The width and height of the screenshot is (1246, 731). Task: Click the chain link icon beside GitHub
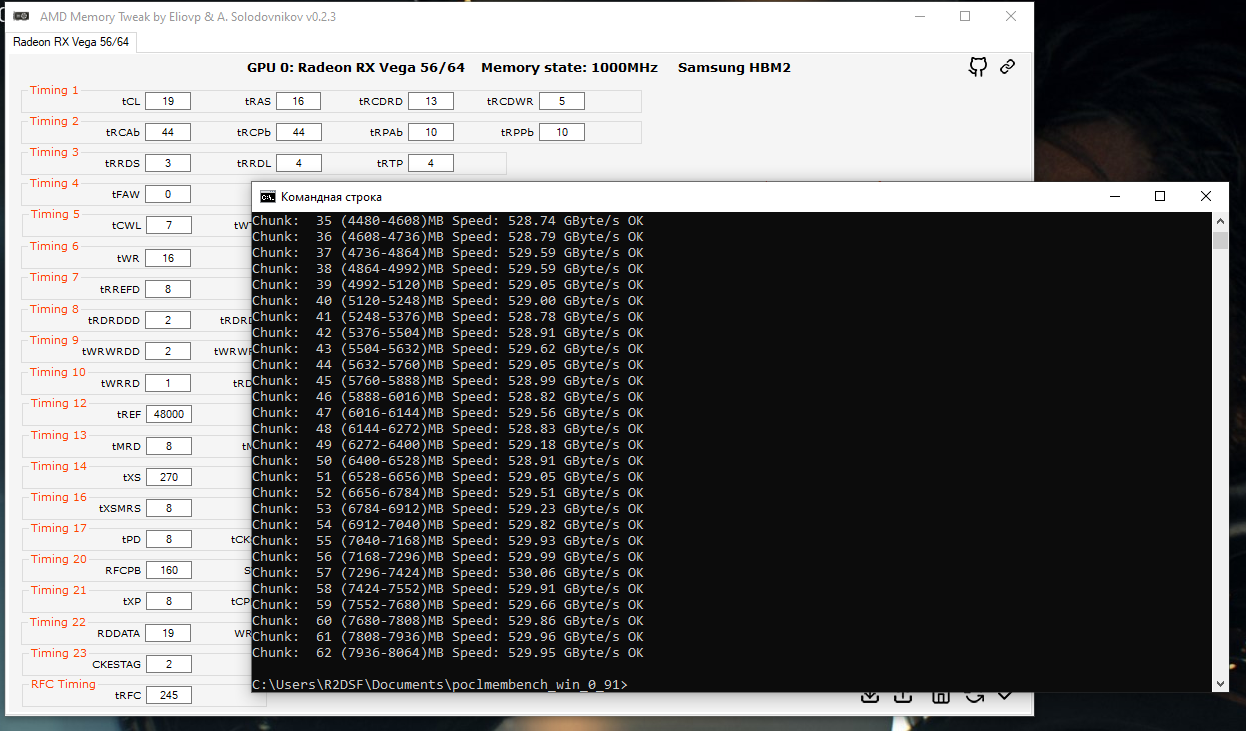[x=1007, y=67]
